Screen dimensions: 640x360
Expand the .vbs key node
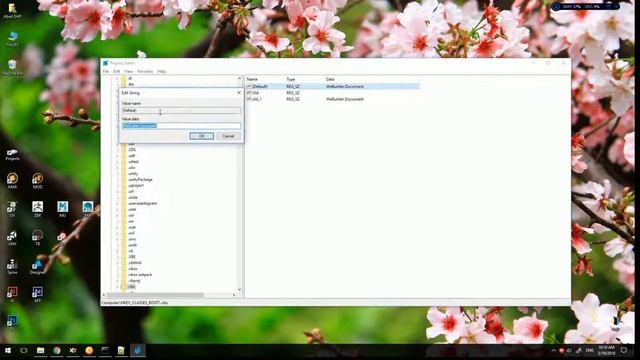pyautogui.click(x=118, y=287)
